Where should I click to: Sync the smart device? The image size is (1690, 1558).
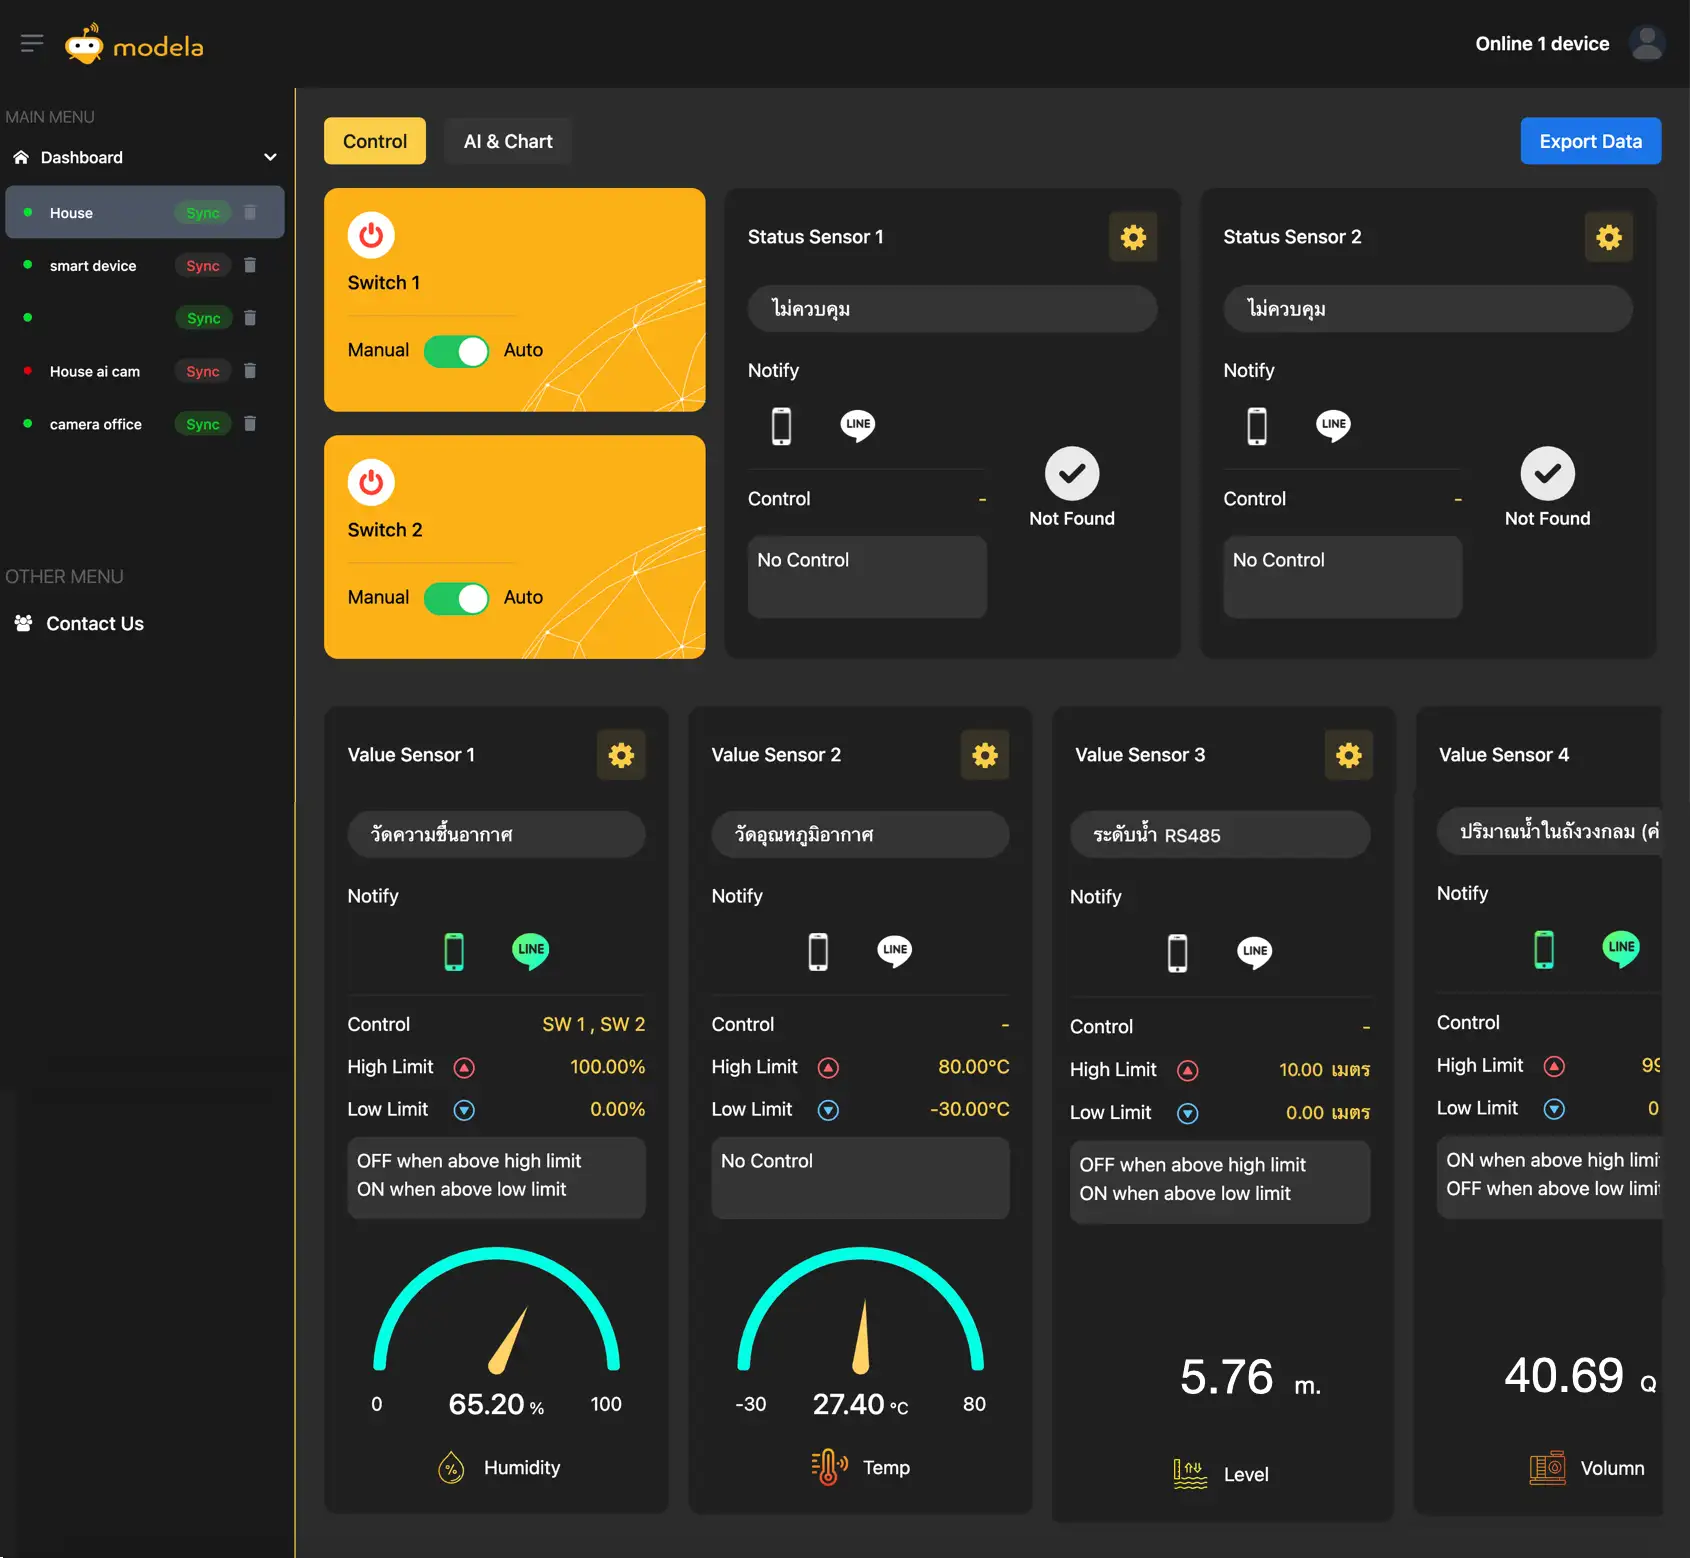pos(203,265)
